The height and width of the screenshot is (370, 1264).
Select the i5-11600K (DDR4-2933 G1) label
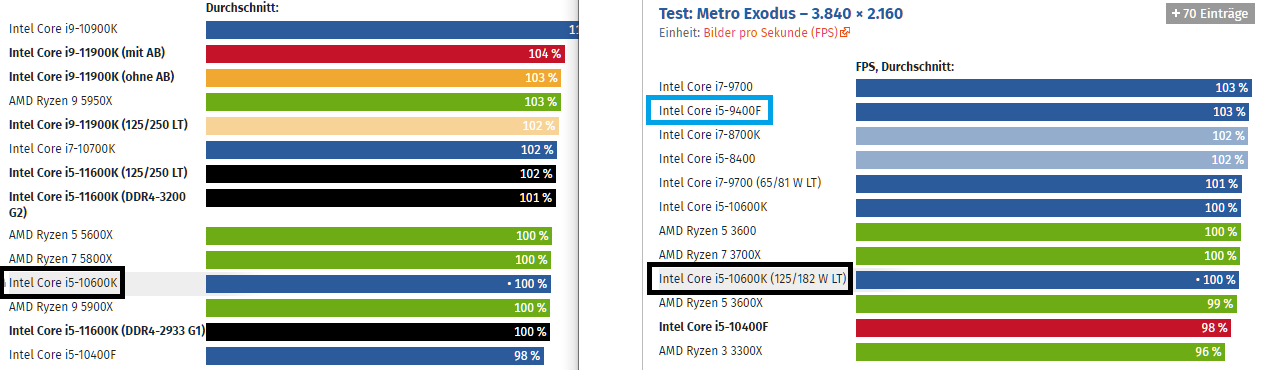click(107, 330)
